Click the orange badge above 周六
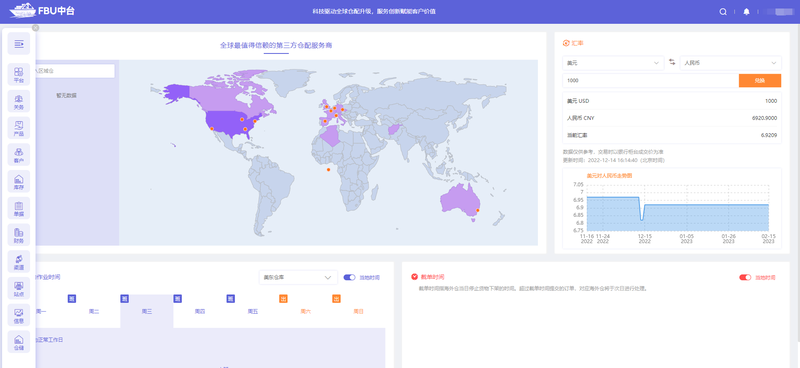 click(x=283, y=299)
